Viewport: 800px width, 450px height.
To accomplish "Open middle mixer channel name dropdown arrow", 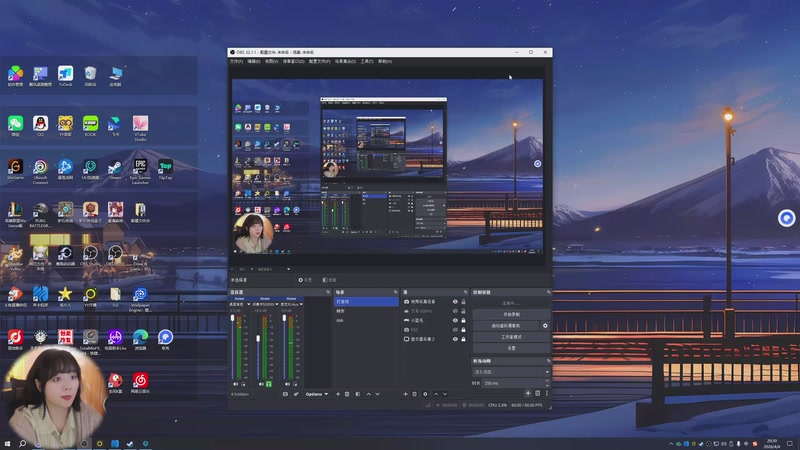I will [x=277, y=305].
